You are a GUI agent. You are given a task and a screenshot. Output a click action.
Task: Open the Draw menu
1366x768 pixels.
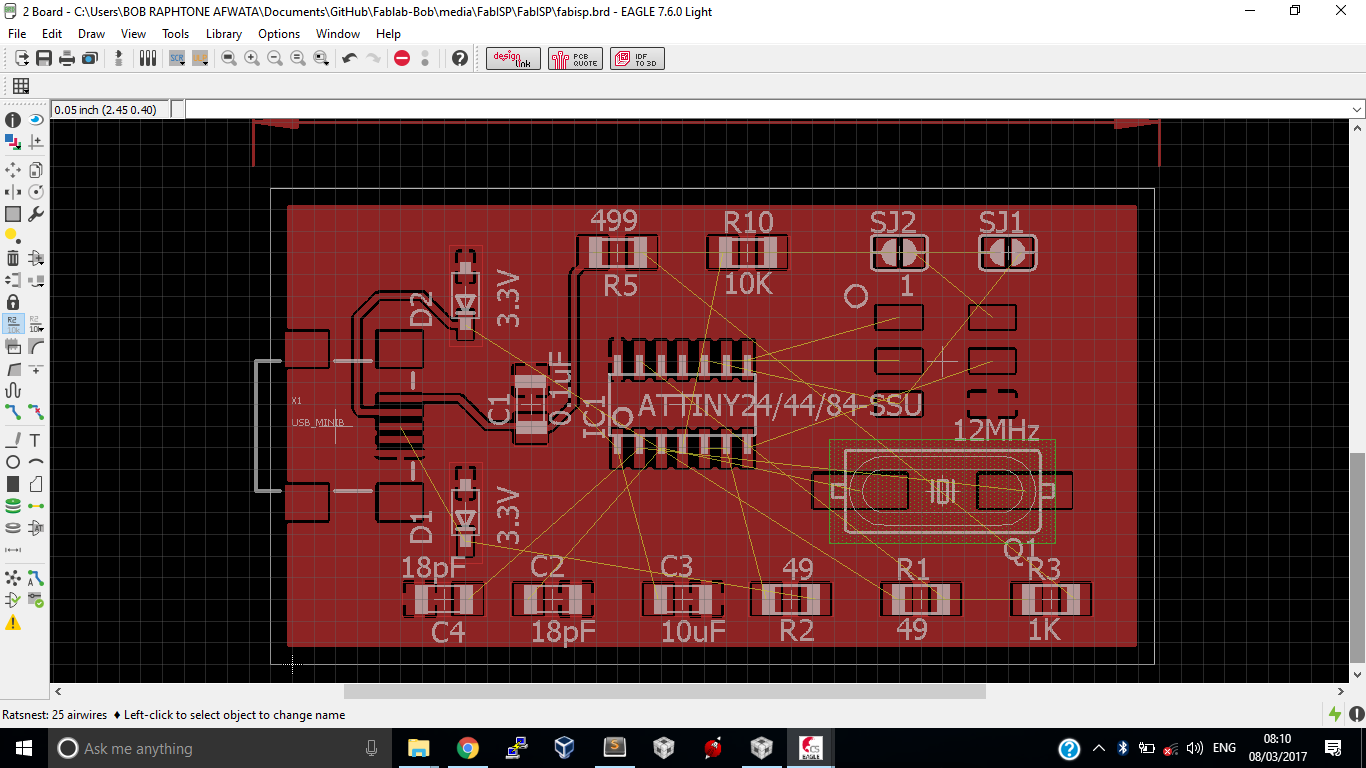pos(91,33)
